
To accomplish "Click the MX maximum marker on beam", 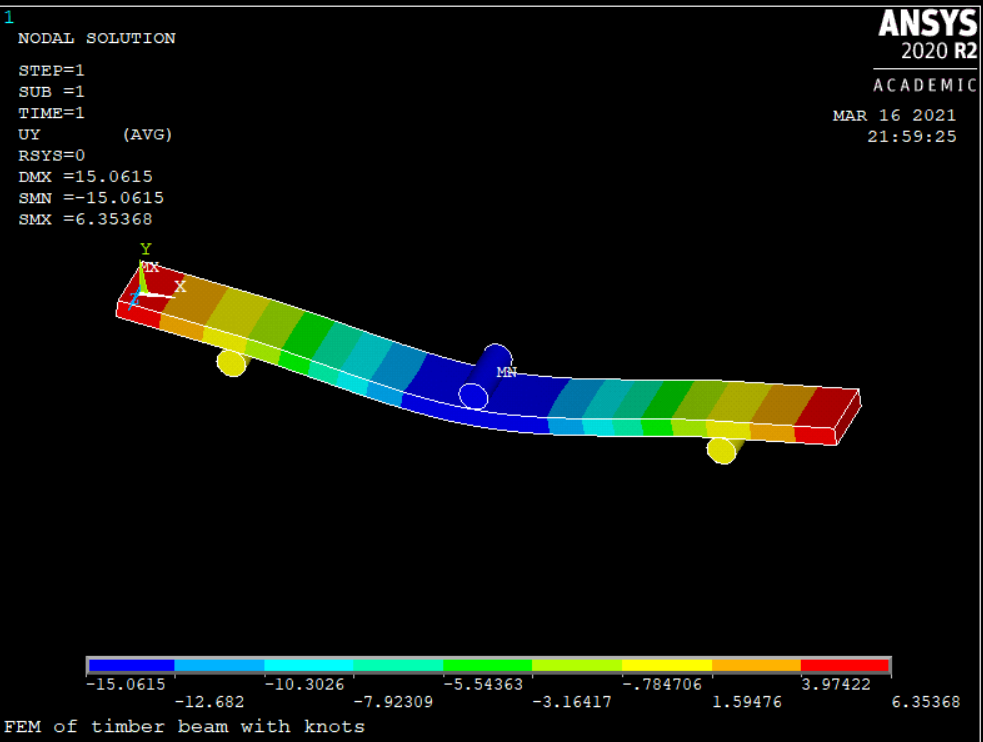I will pos(149,268).
